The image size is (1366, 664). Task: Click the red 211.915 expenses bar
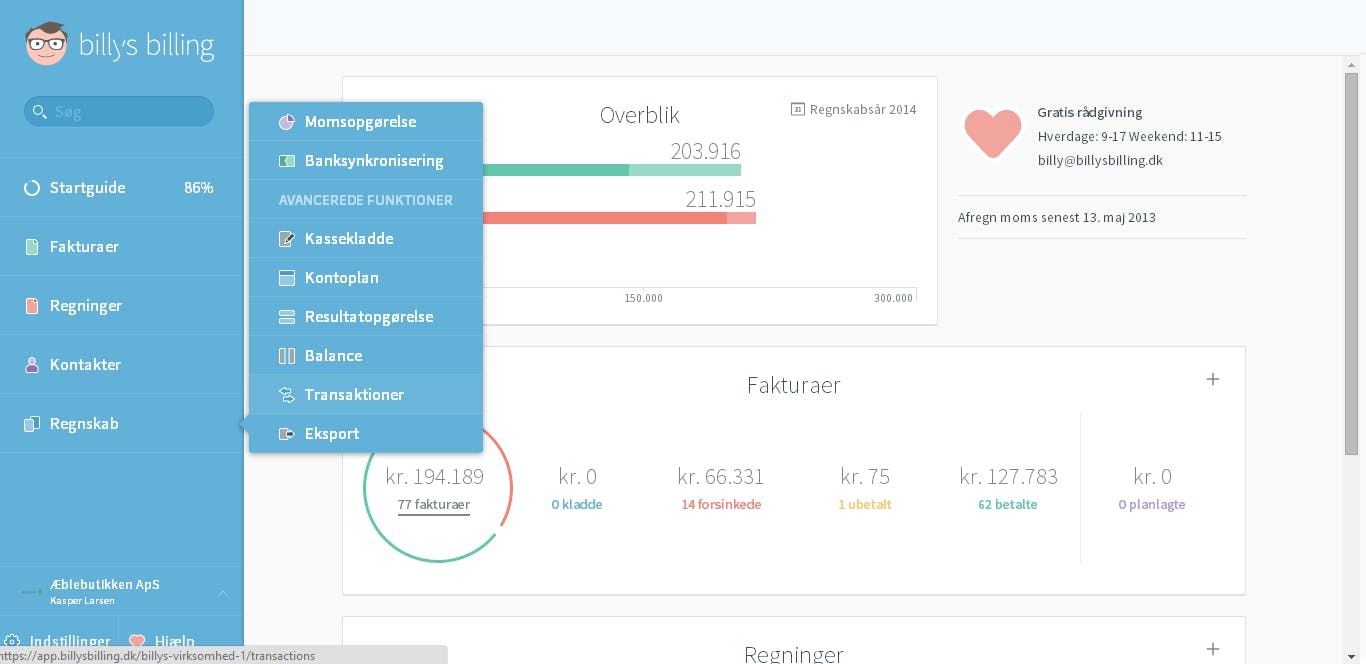618,218
